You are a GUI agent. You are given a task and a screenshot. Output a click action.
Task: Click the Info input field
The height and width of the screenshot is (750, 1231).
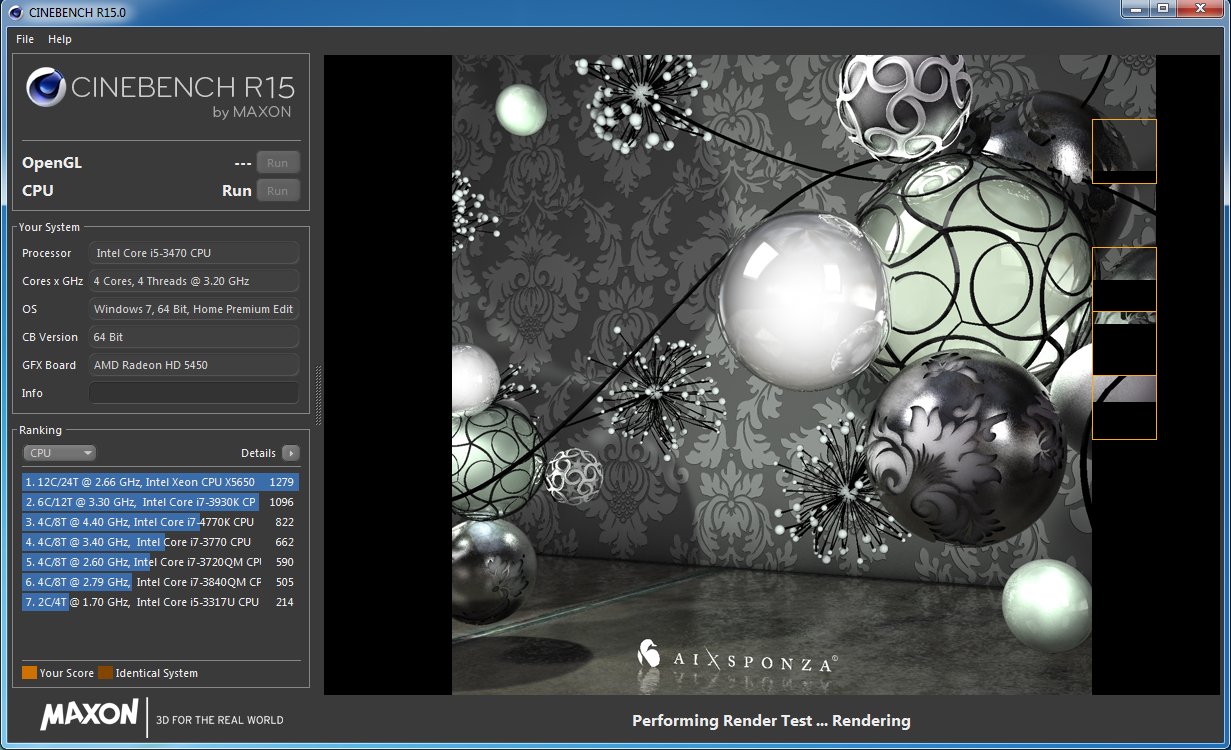pos(194,393)
